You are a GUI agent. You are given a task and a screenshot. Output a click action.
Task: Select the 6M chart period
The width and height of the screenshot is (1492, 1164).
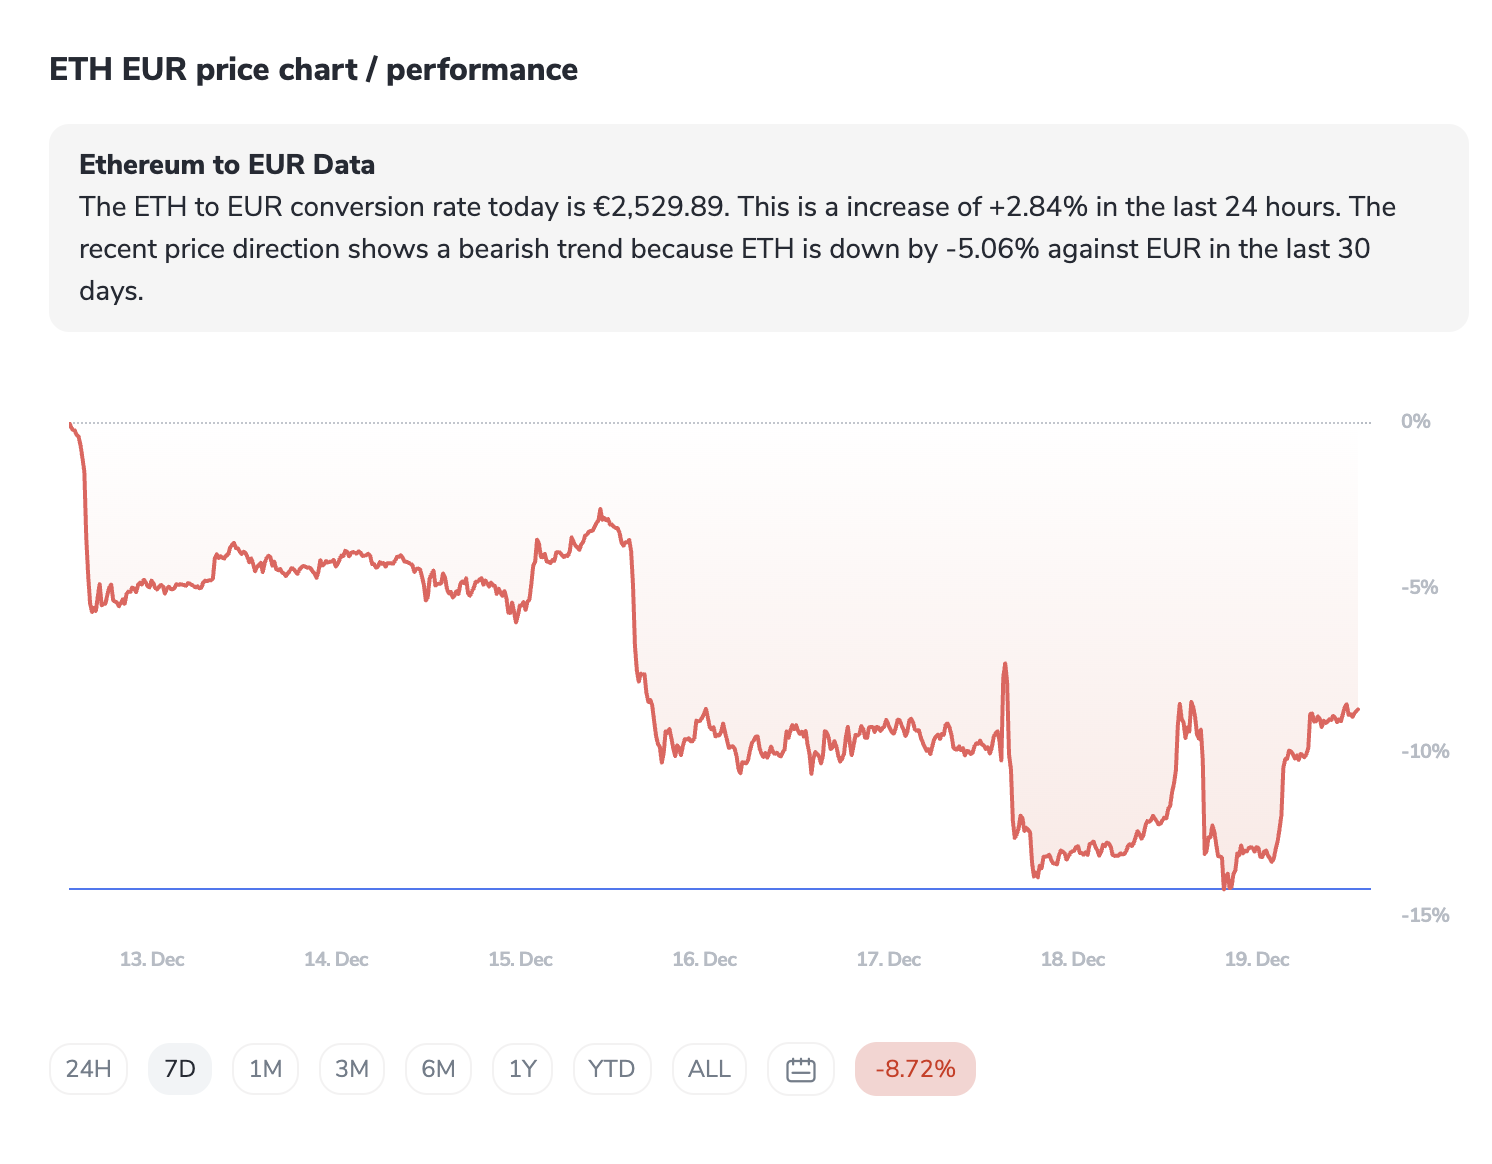tap(438, 1069)
